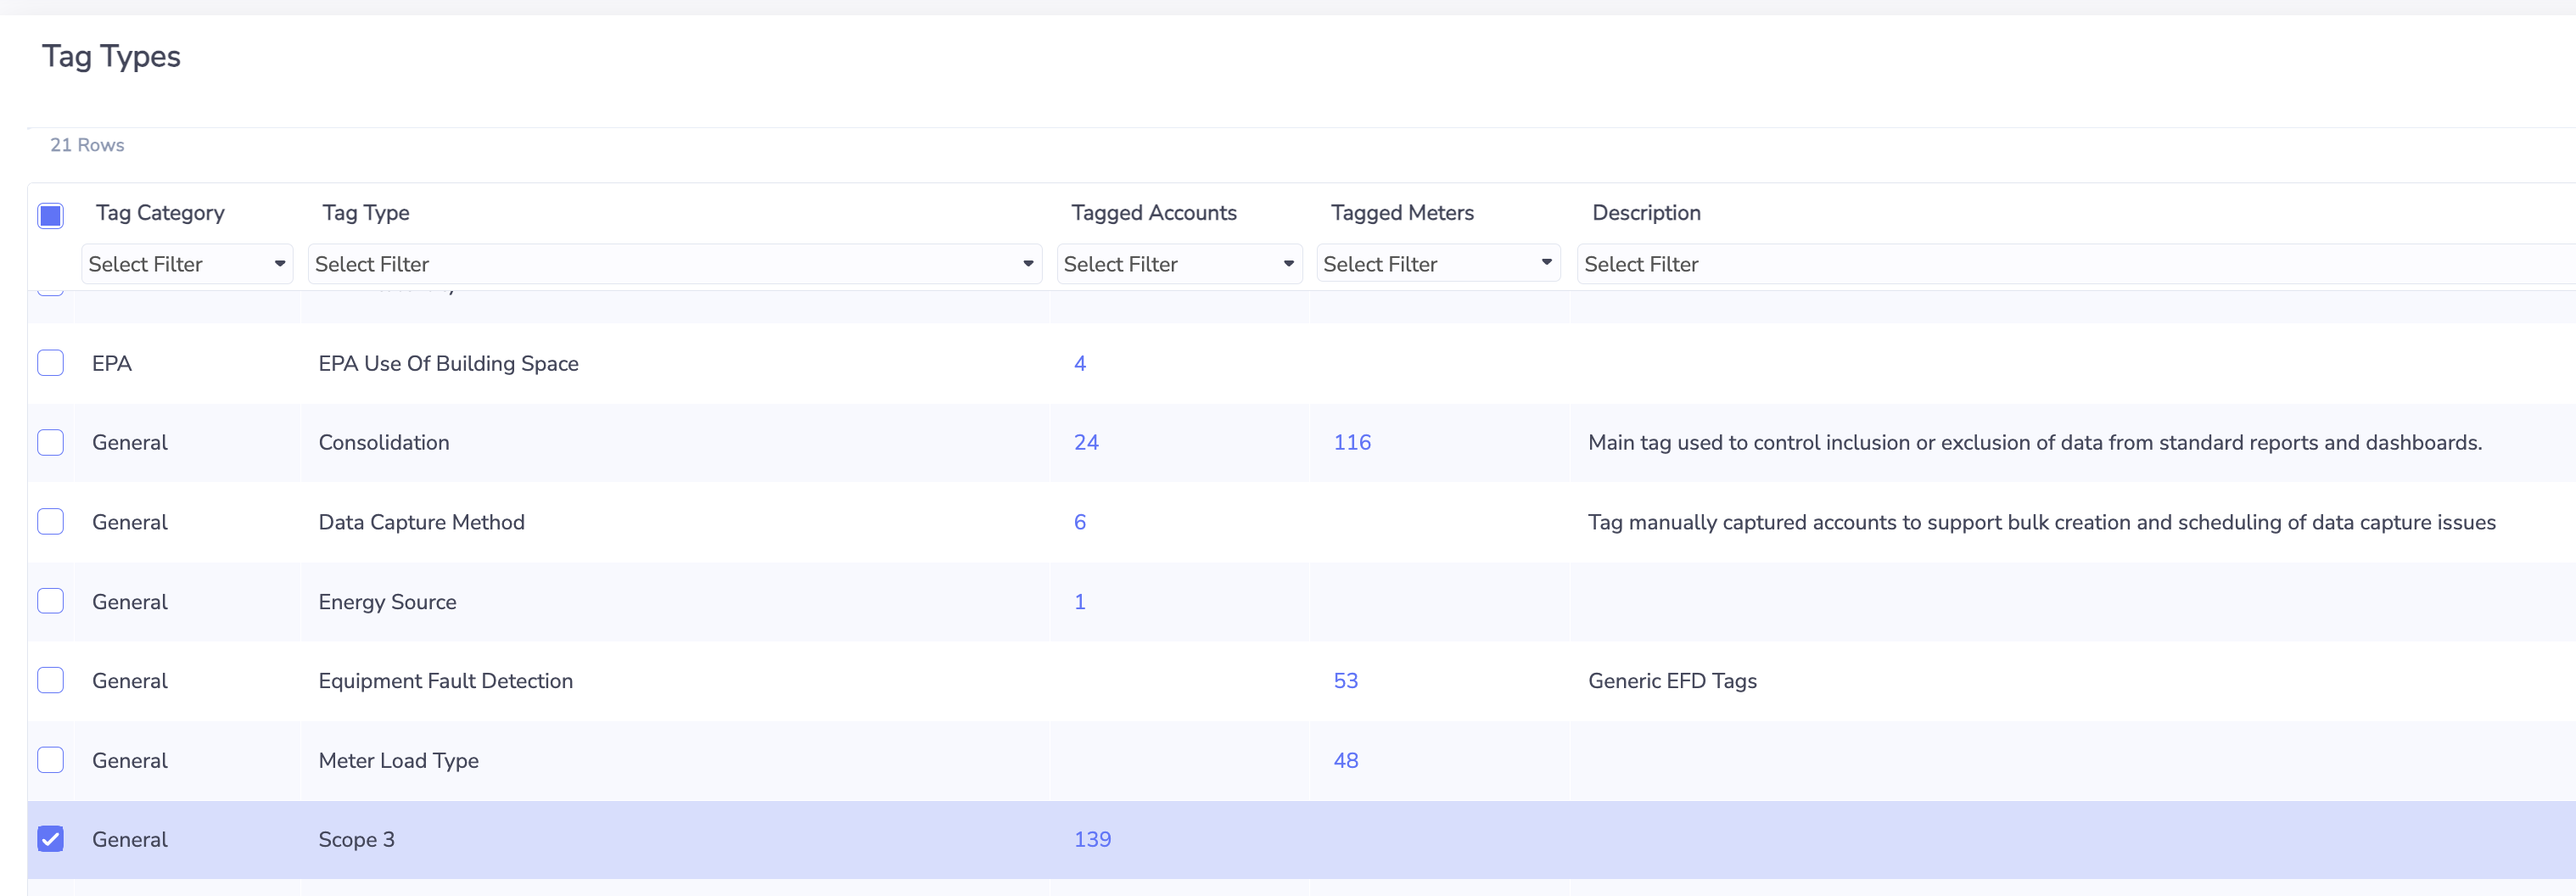Click the Generic EFD Tags description
Screen dimensions: 2576x896
point(1672,681)
